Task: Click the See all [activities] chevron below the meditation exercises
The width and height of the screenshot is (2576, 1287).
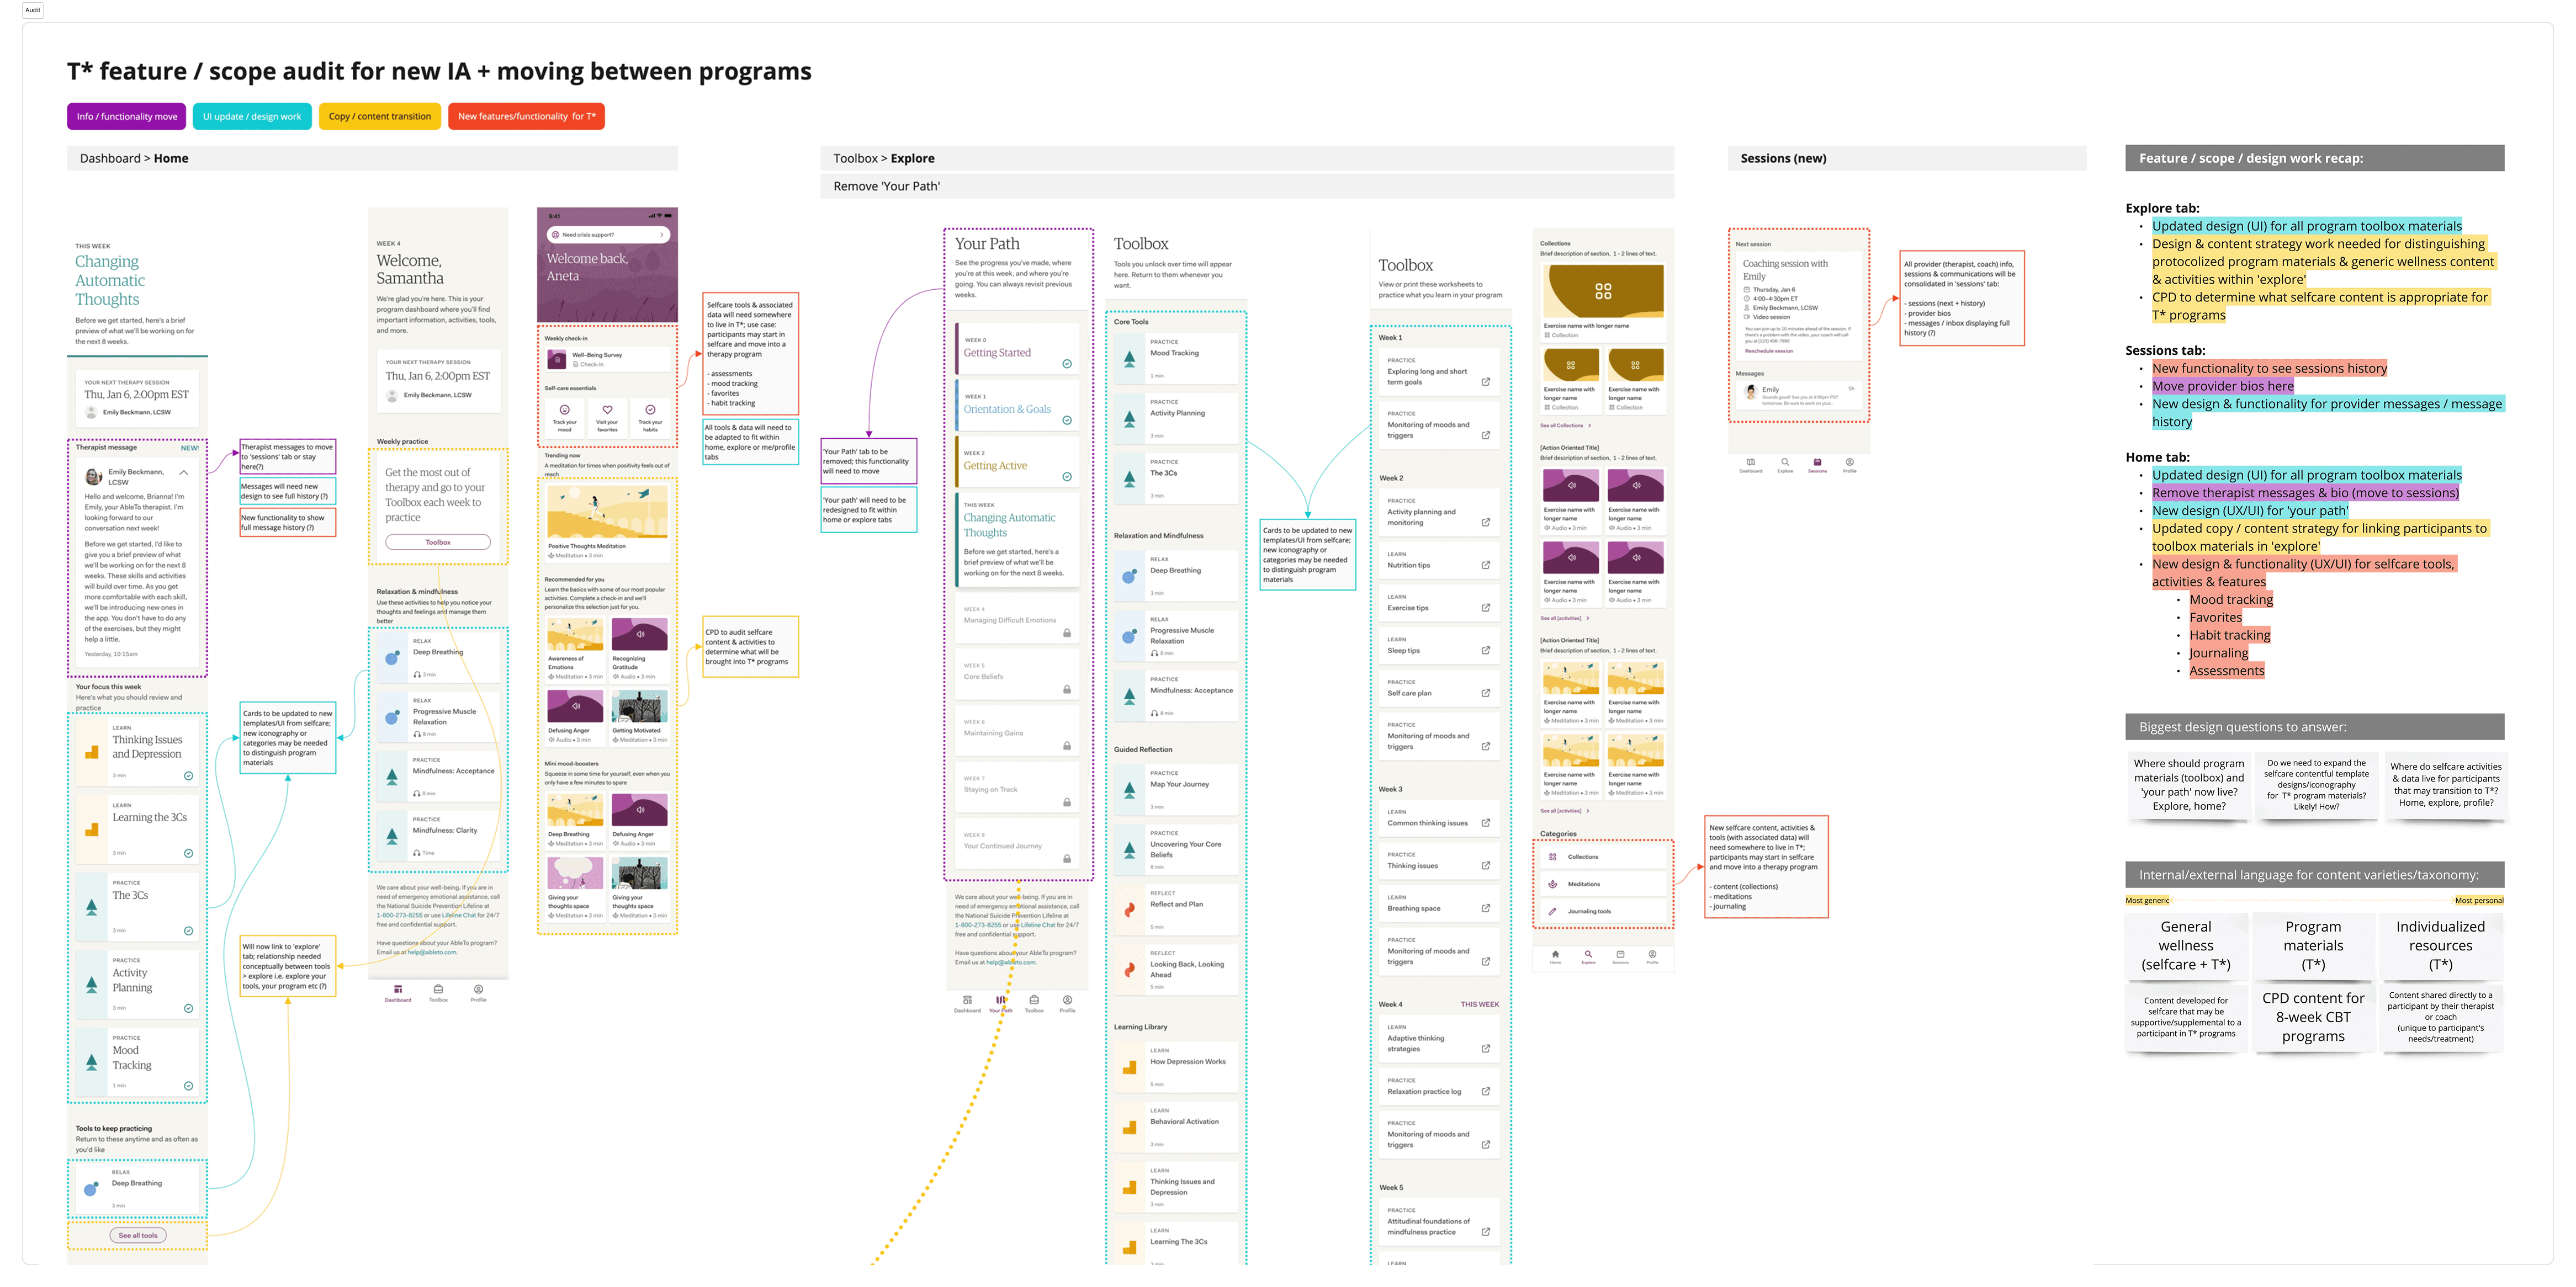Action: click(1587, 811)
